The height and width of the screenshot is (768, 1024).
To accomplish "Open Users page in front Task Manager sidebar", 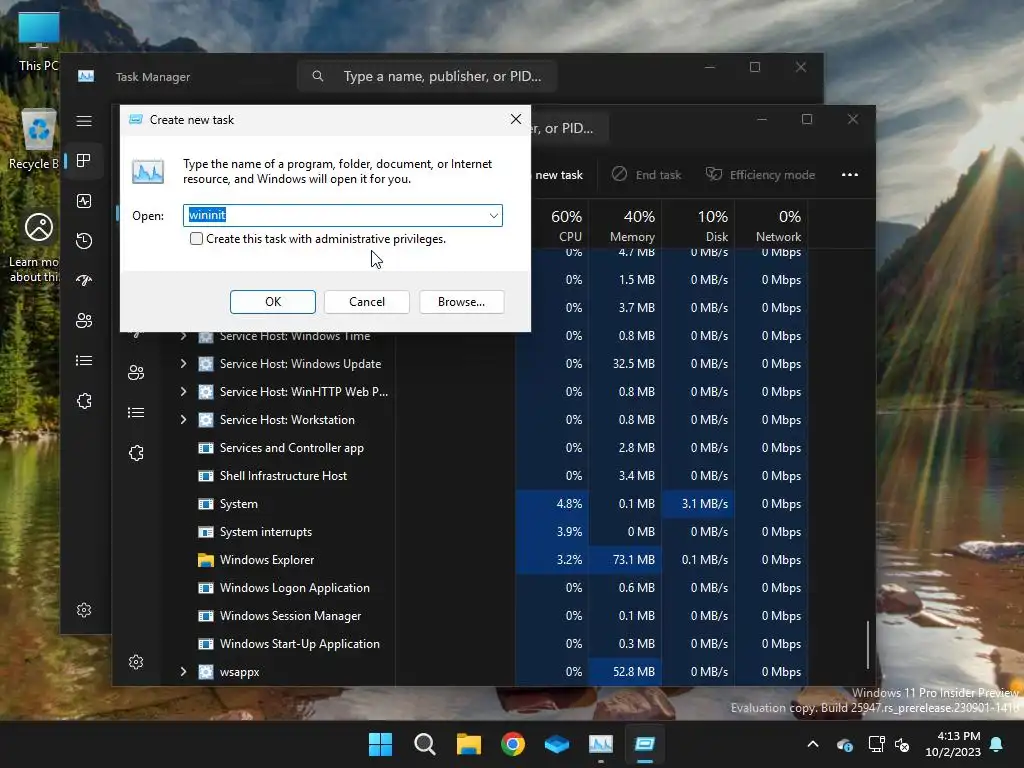I will (x=136, y=373).
